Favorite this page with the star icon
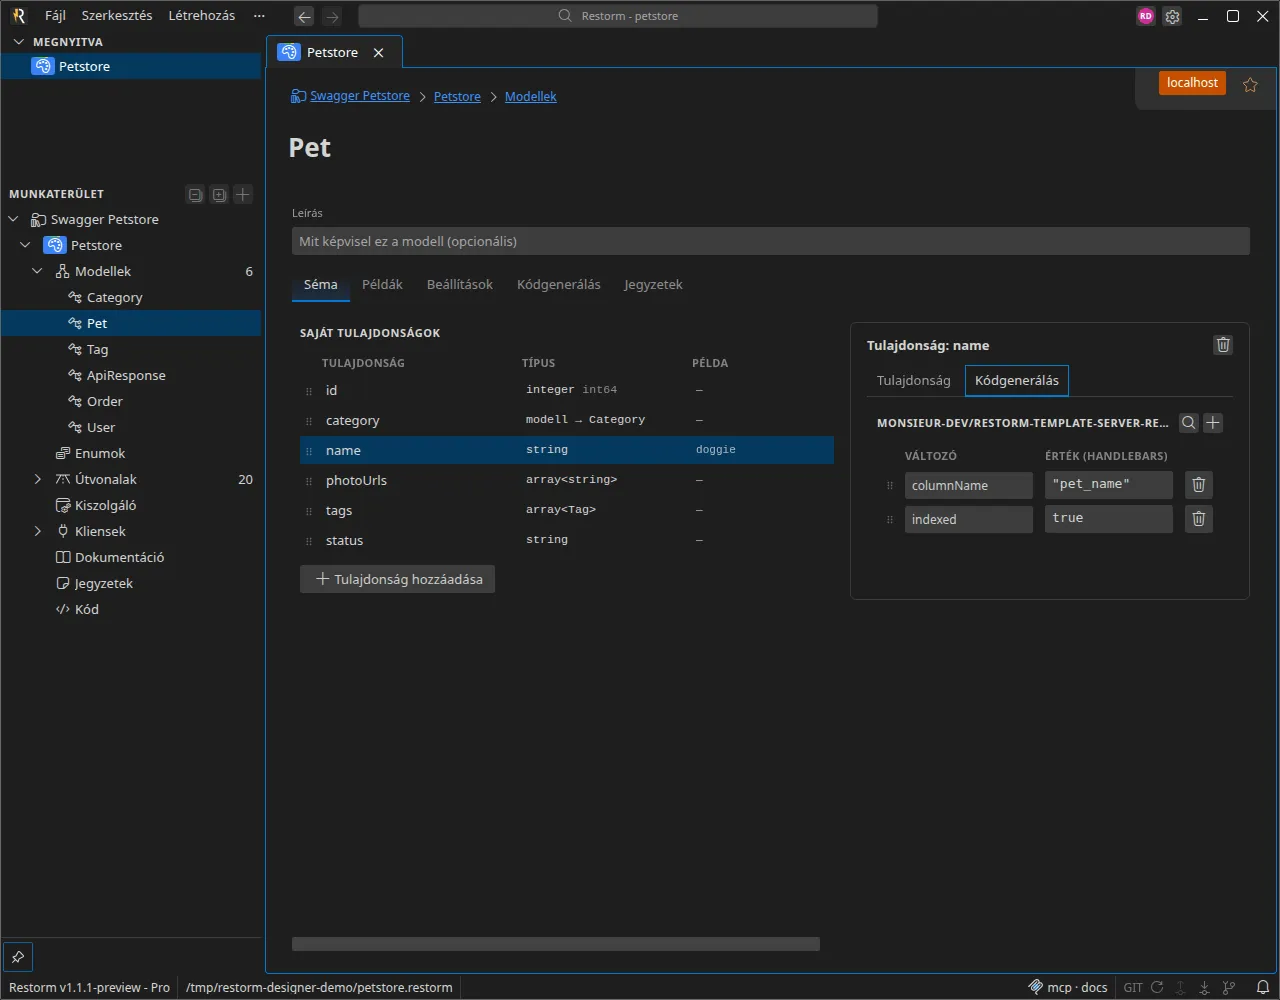This screenshot has width=1280, height=1000. (1250, 85)
